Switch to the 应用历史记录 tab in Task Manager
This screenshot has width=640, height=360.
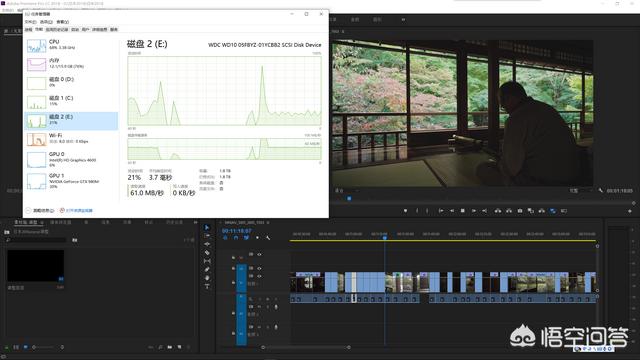[57, 29]
